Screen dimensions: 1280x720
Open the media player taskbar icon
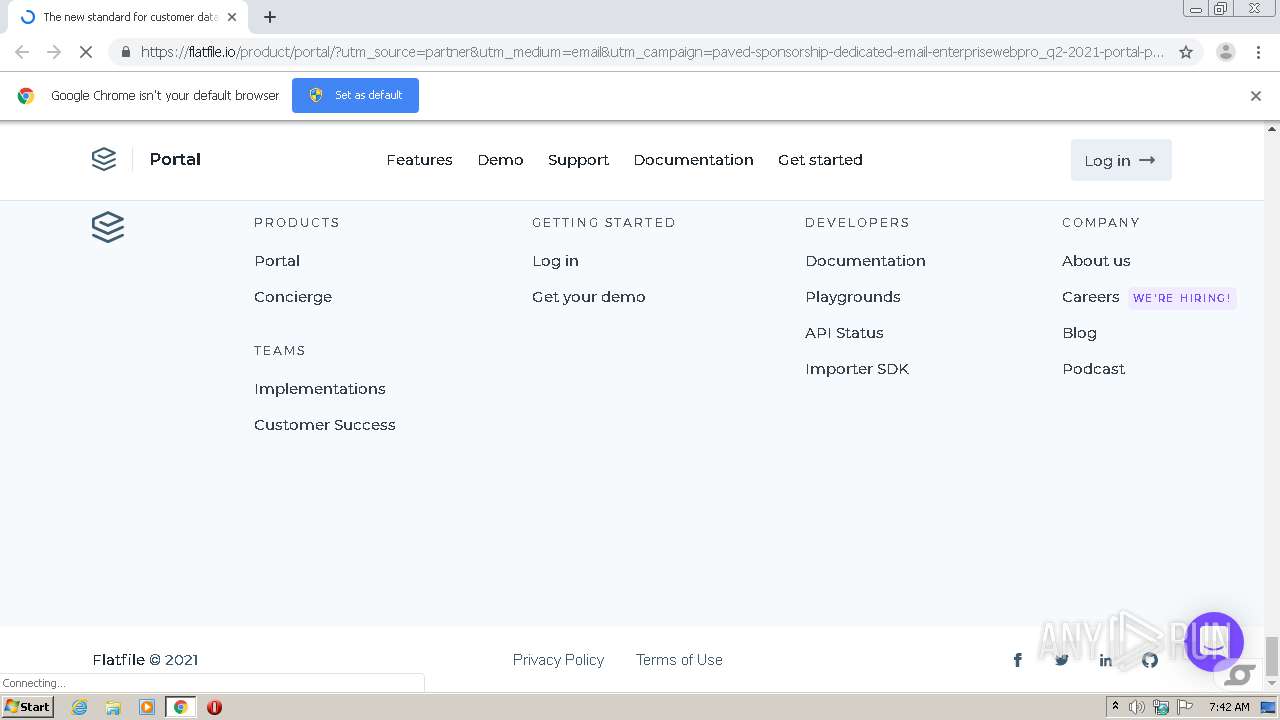pos(147,707)
